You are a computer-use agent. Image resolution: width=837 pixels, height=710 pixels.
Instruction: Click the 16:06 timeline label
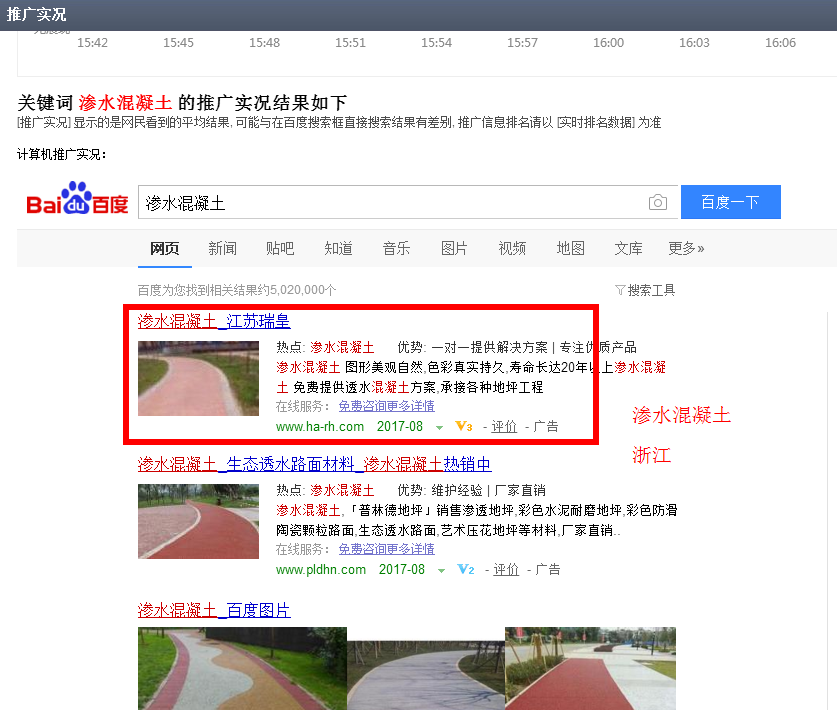pos(780,43)
